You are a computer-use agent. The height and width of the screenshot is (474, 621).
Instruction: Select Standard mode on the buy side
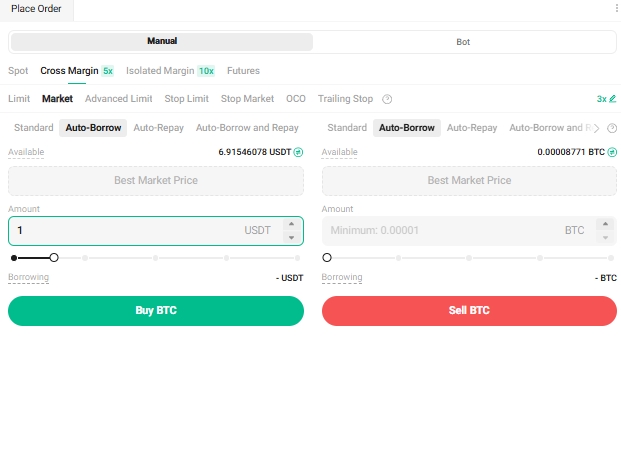pyautogui.click(x=34, y=128)
